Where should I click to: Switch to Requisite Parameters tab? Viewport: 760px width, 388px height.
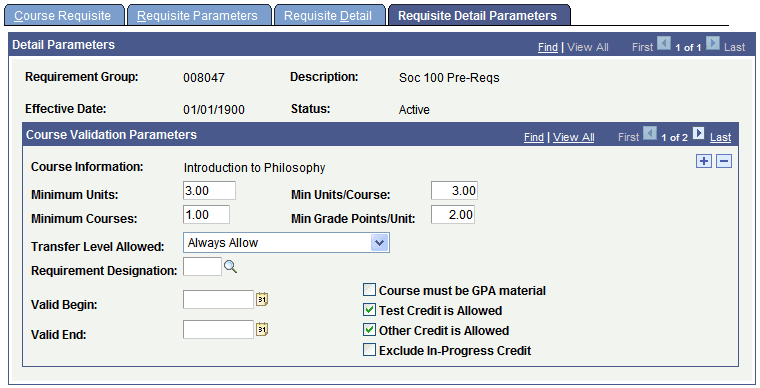[198, 16]
